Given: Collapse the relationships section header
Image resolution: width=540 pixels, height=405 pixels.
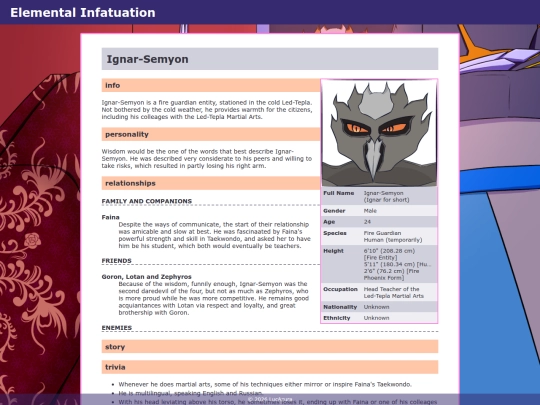Looking at the screenshot, I should [x=211, y=183].
